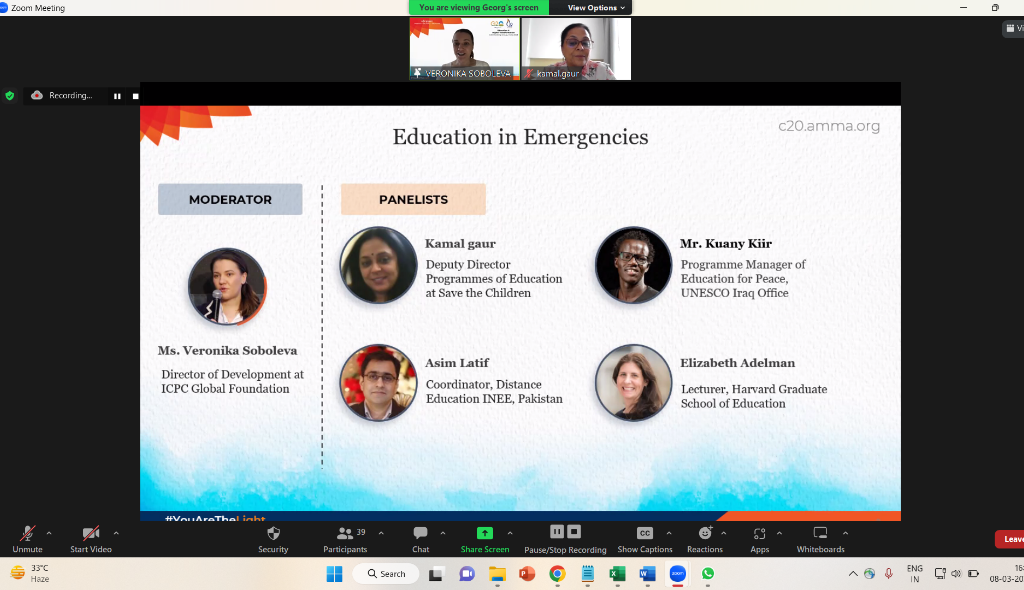
Task: Click the PANELISTS label on slide
Action: pyautogui.click(x=413, y=199)
